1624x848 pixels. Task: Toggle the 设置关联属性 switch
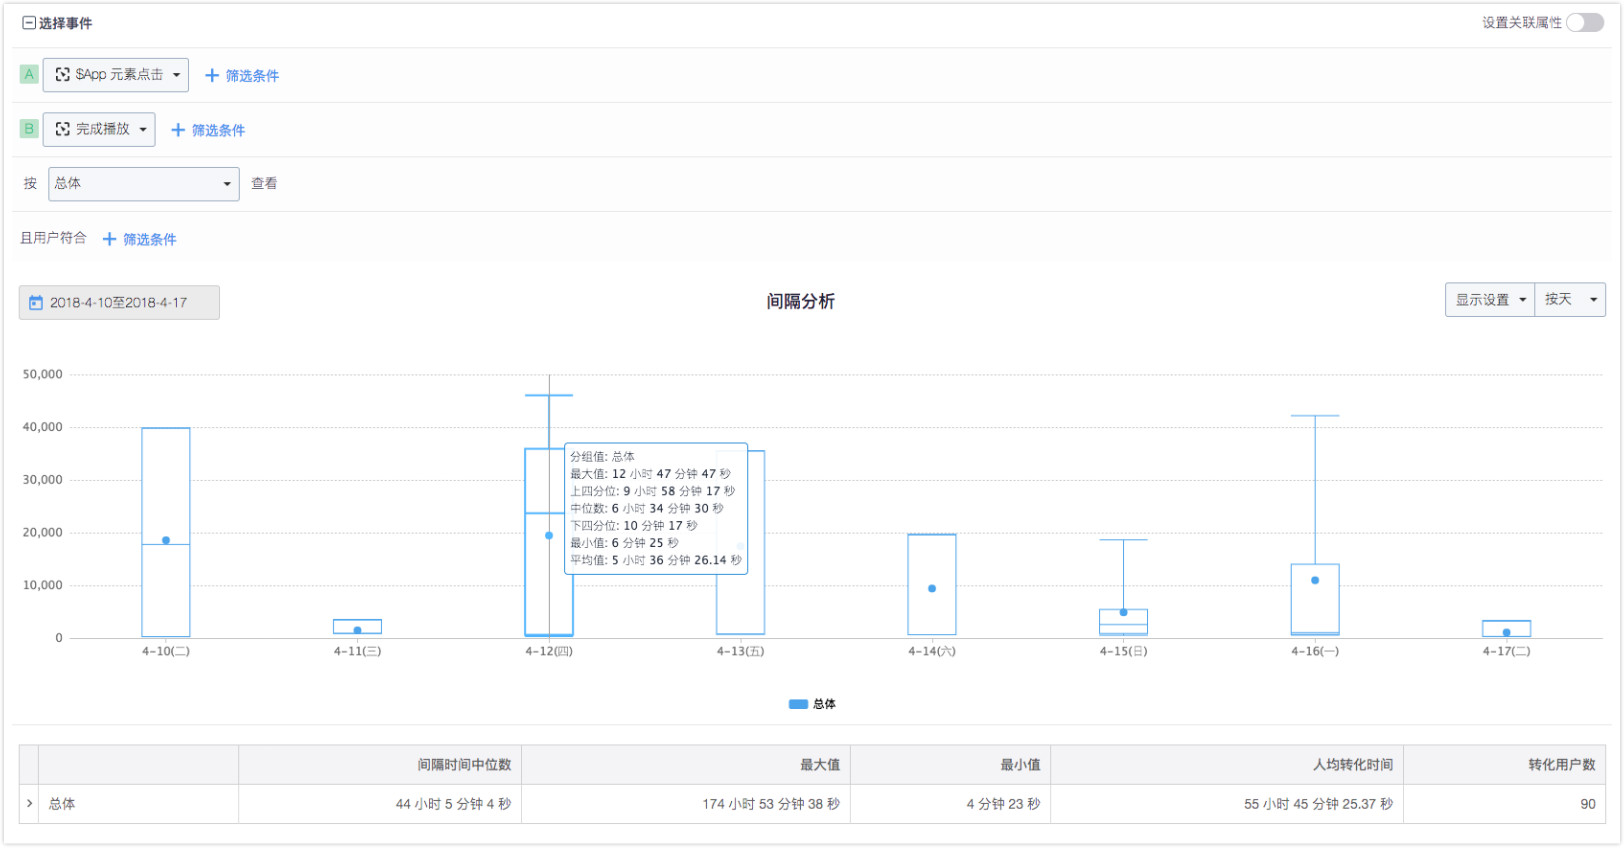coord(1585,23)
